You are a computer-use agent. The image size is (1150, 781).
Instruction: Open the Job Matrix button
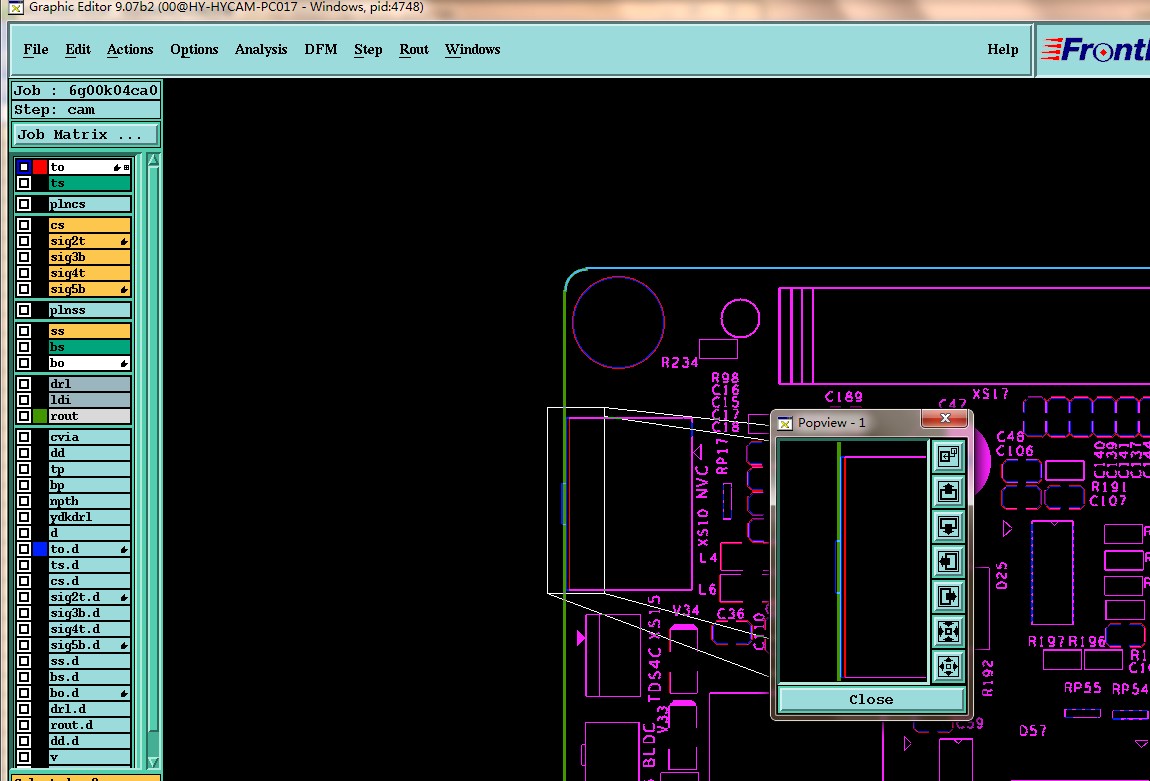85,134
